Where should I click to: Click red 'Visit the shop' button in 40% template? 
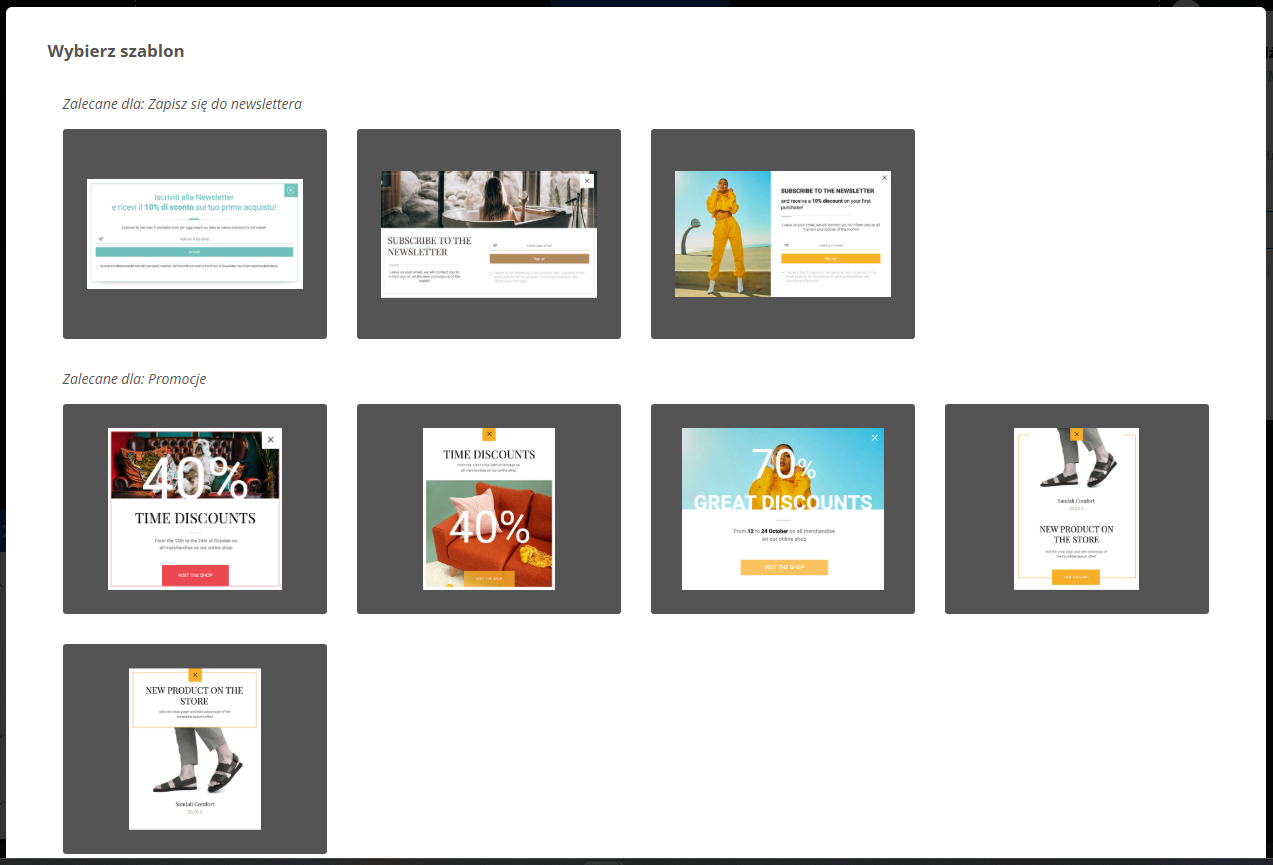[x=195, y=575]
